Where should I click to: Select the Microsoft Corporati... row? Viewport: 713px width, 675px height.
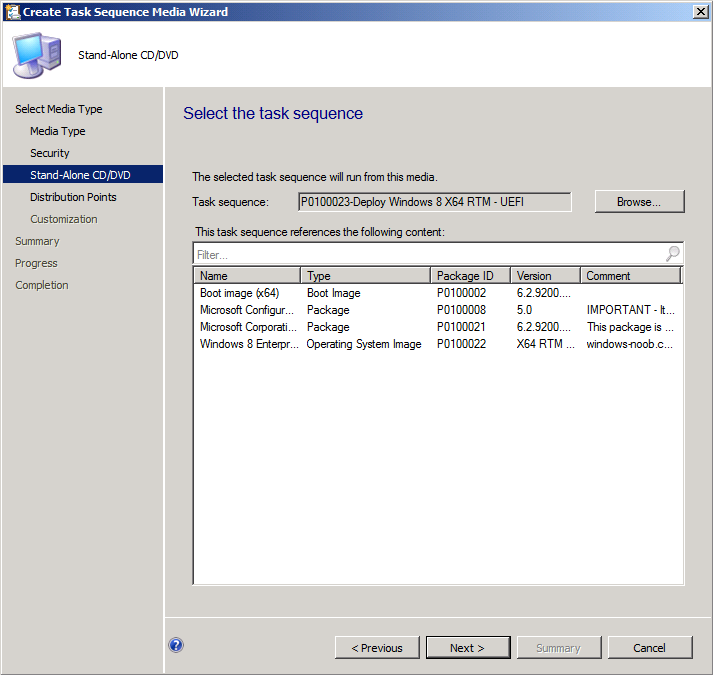pos(438,327)
